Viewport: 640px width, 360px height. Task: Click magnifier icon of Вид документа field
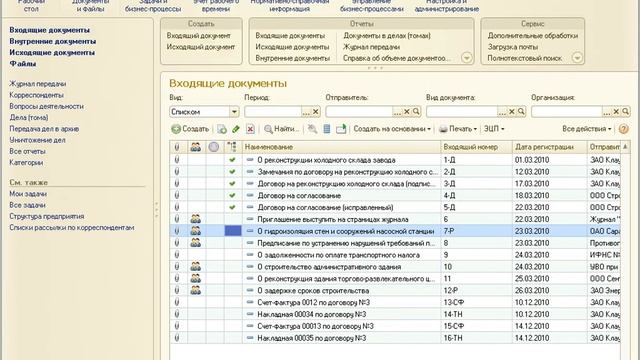pos(521,111)
